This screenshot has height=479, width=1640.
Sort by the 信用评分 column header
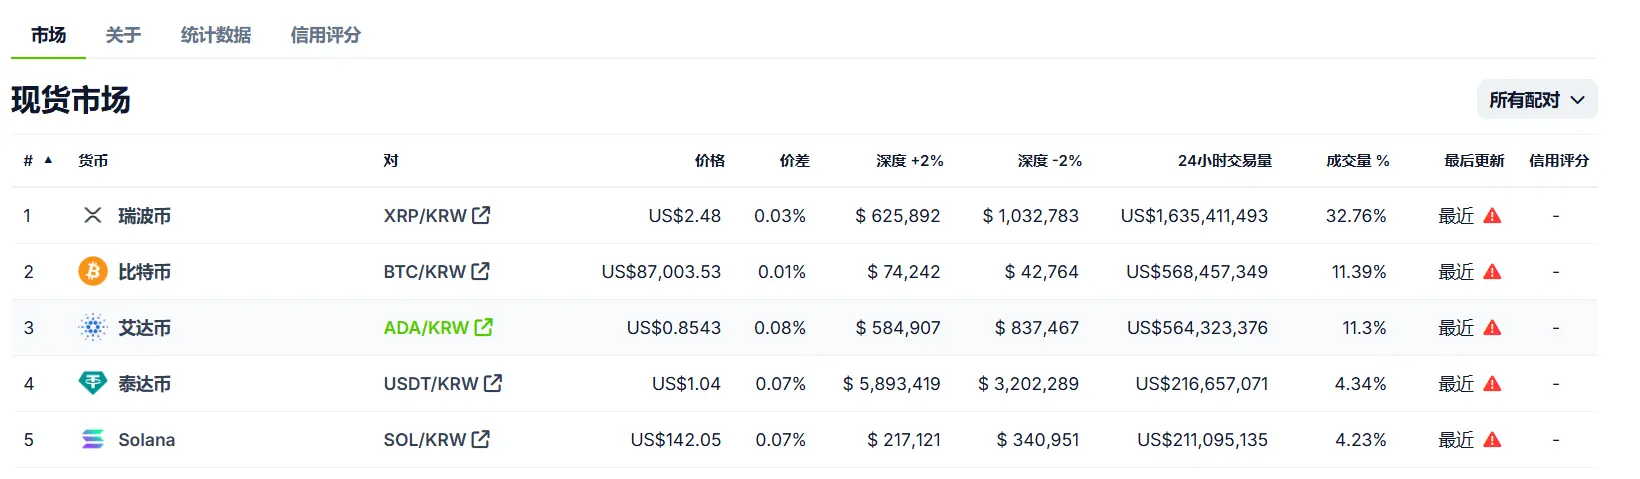(1559, 160)
